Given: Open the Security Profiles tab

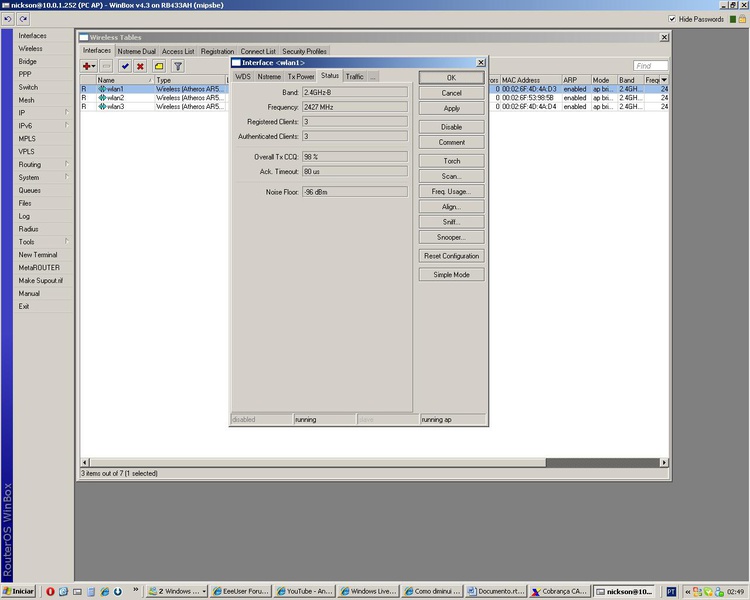Looking at the screenshot, I should (x=304, y=51).
